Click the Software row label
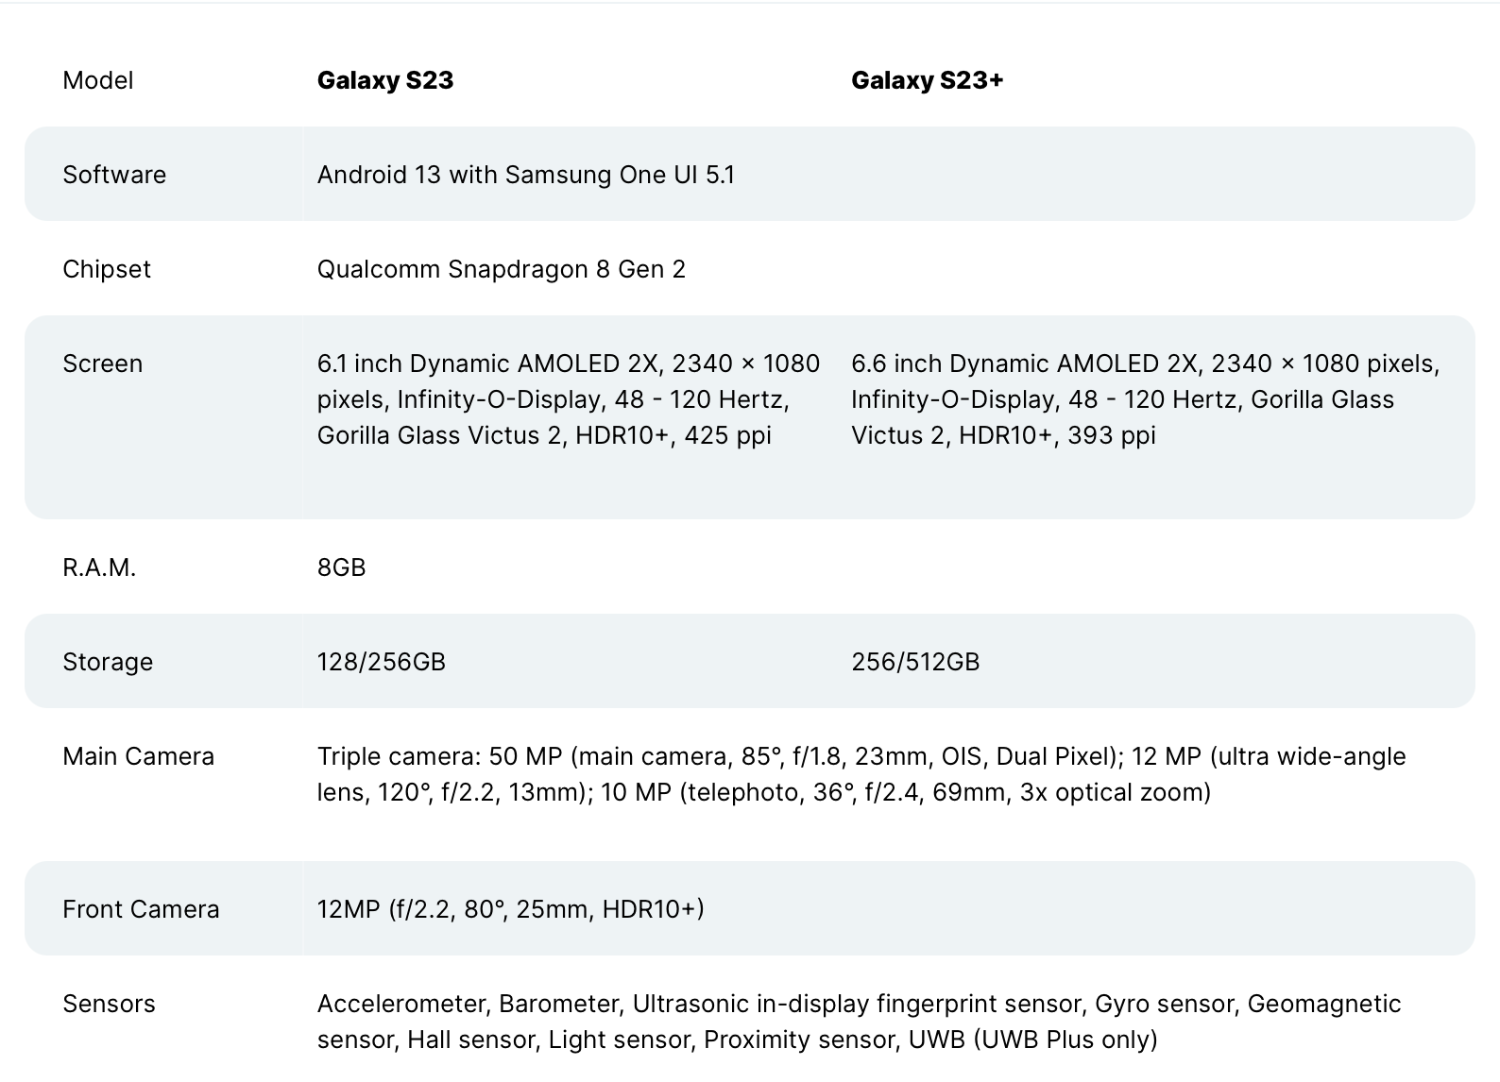This screenshot has height=1082, width=1500. pos(114,174)
